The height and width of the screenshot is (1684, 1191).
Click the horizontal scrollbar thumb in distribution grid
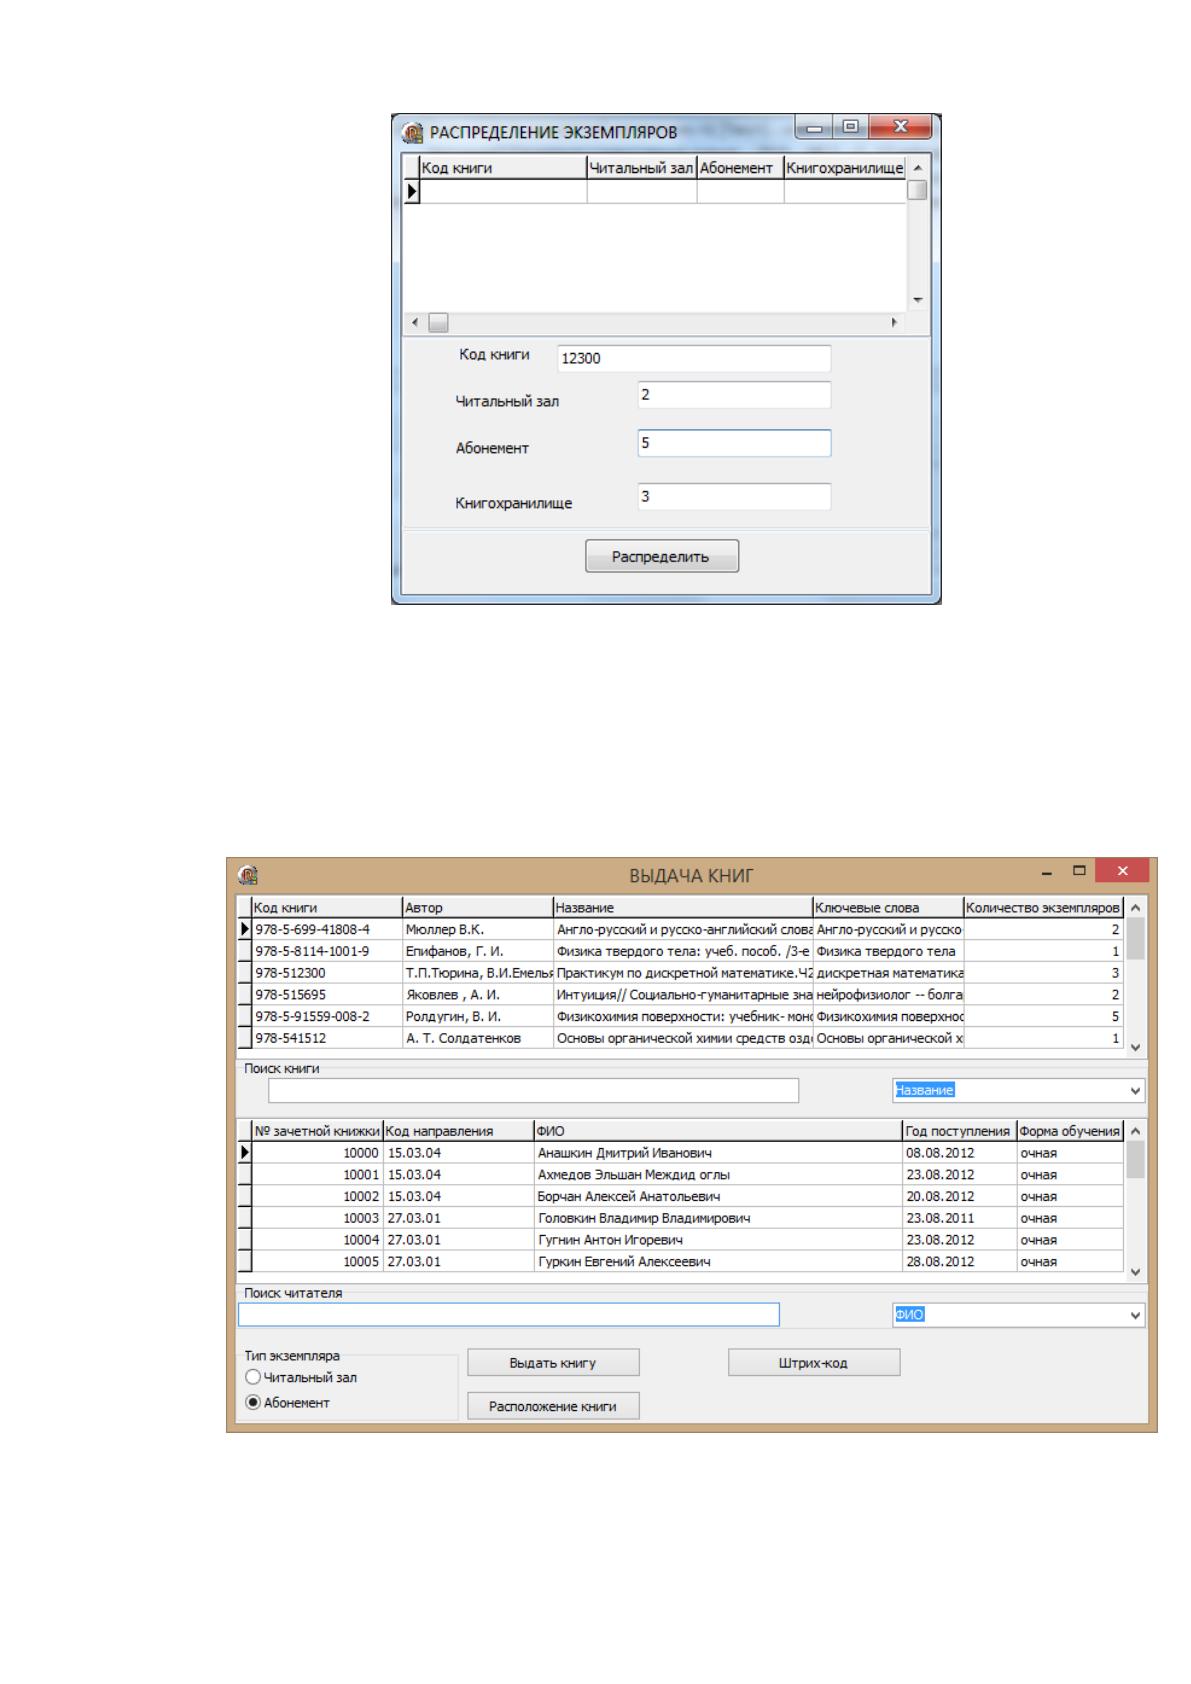(x=438, y=323)
